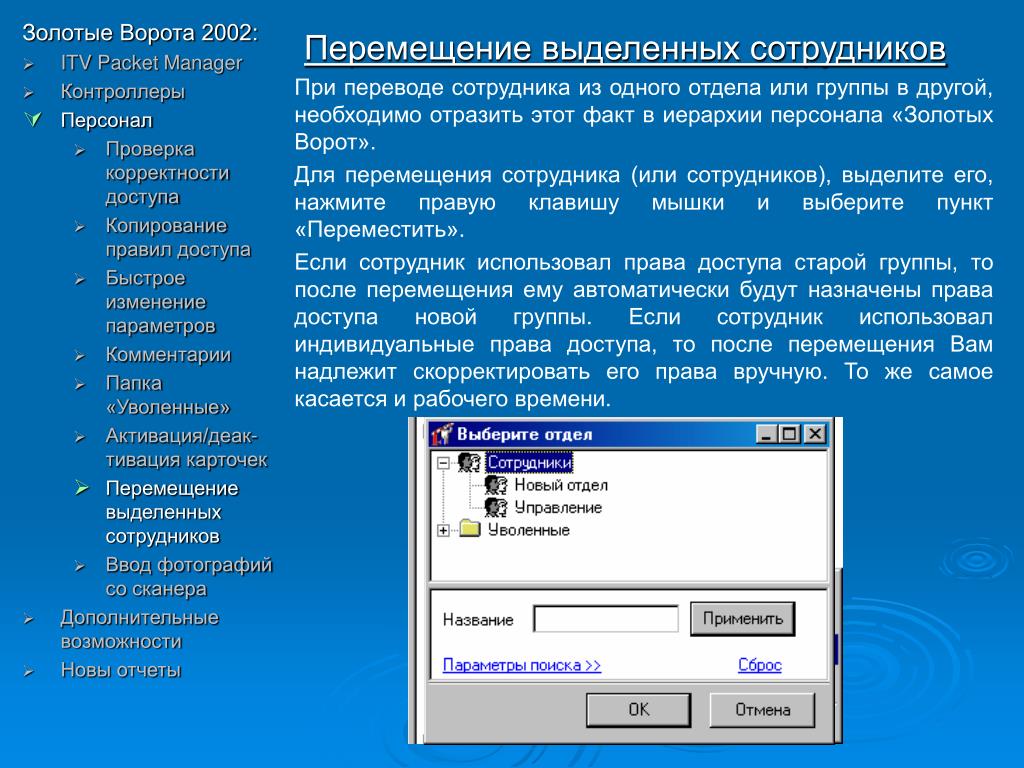Click the Сотрудники group icon in tree

(469, 462)
